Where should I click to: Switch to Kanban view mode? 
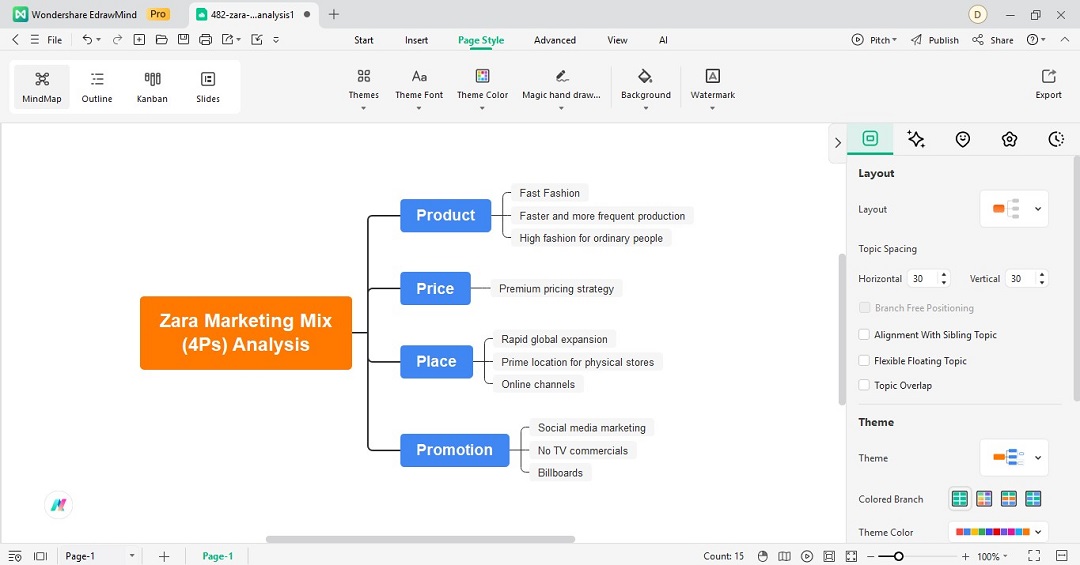tap(152, 87)
